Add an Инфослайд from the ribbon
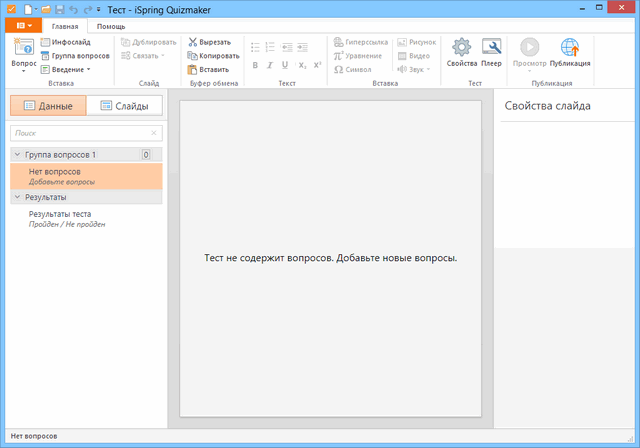This screenshot has width=640, height=448. [65, 43]
